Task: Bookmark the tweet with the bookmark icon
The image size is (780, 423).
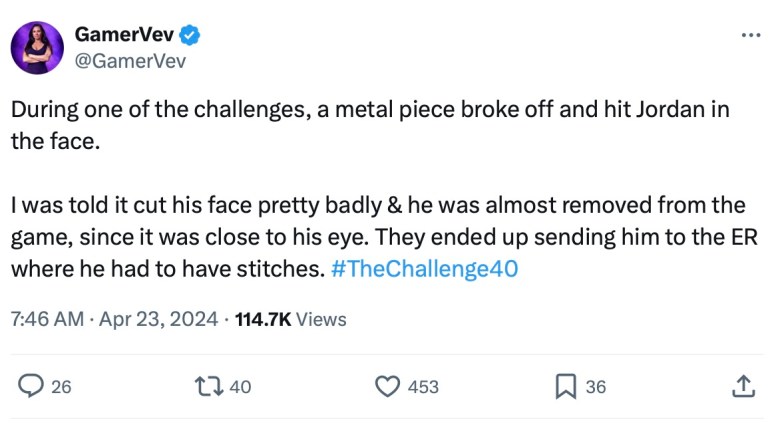Action: point(565,385)
